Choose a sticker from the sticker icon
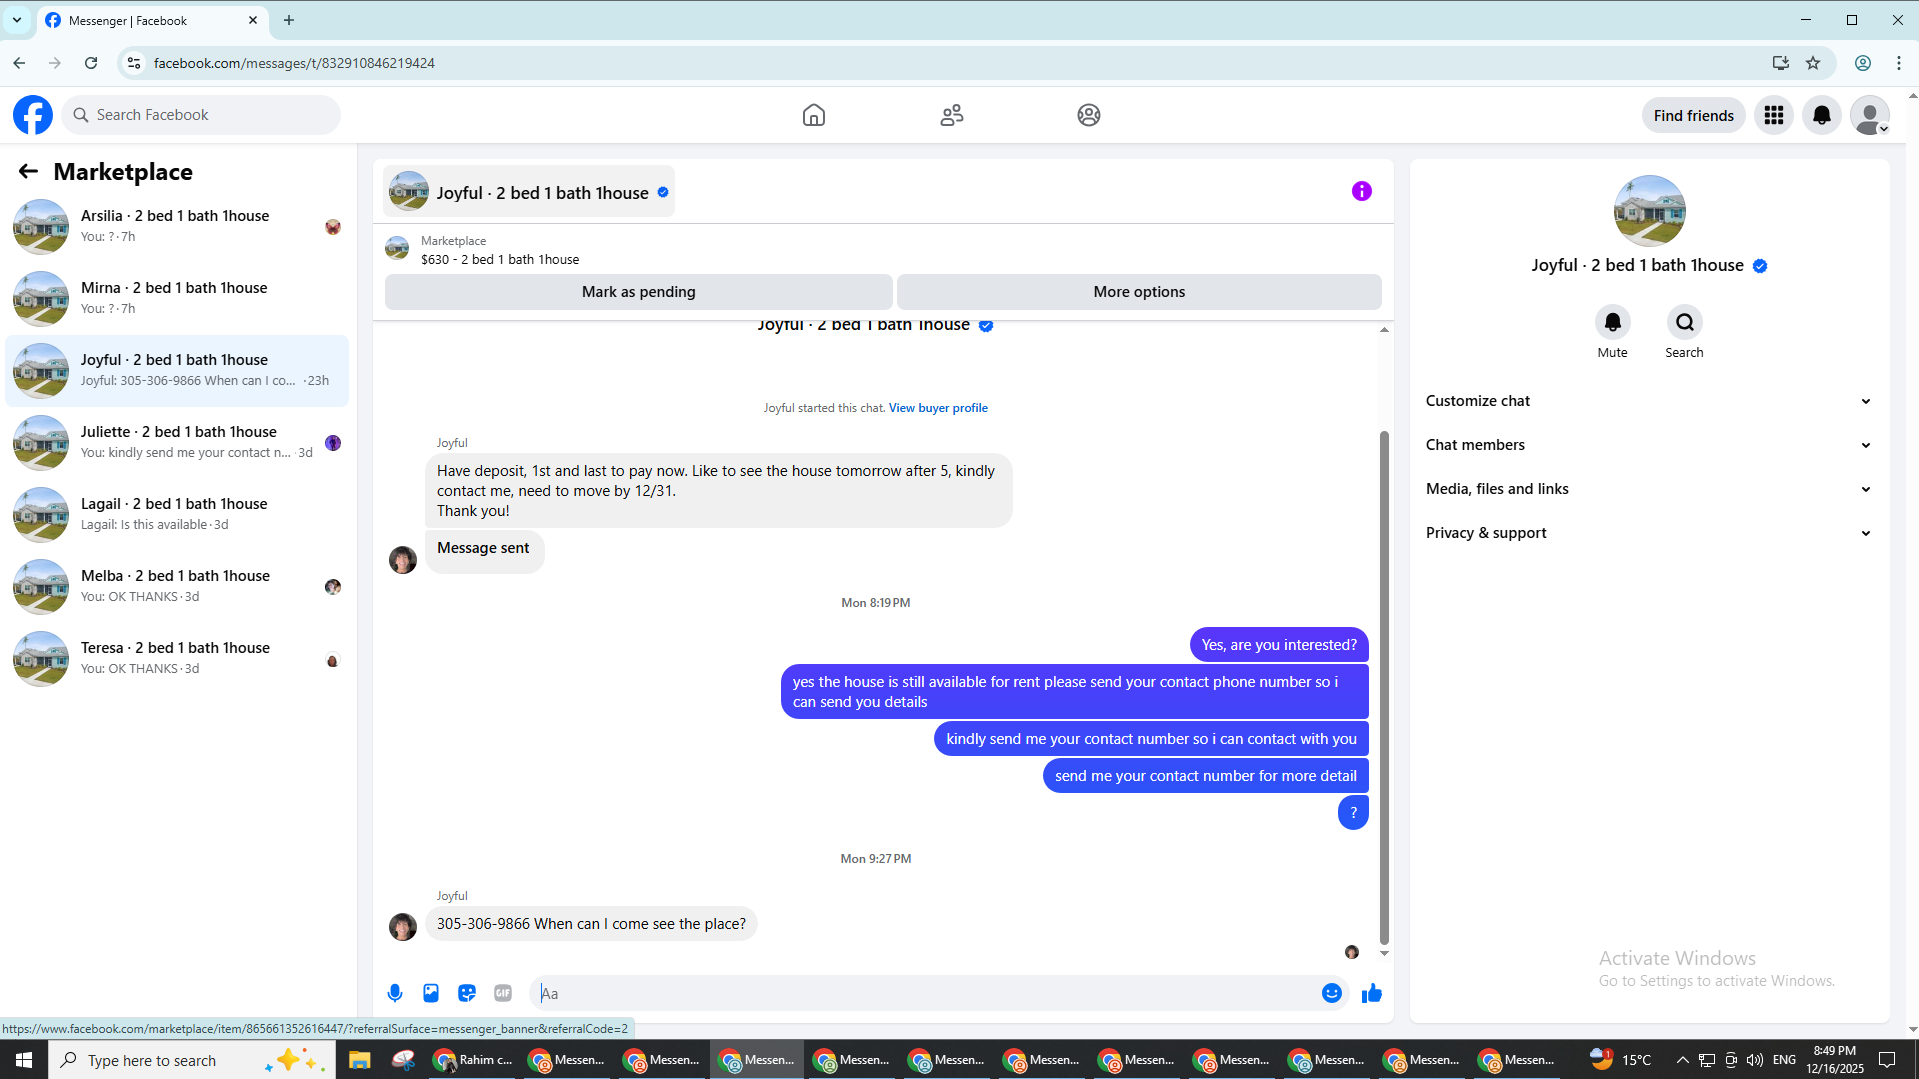This screenshot has height=1079, width=1919. coord(467,993)
